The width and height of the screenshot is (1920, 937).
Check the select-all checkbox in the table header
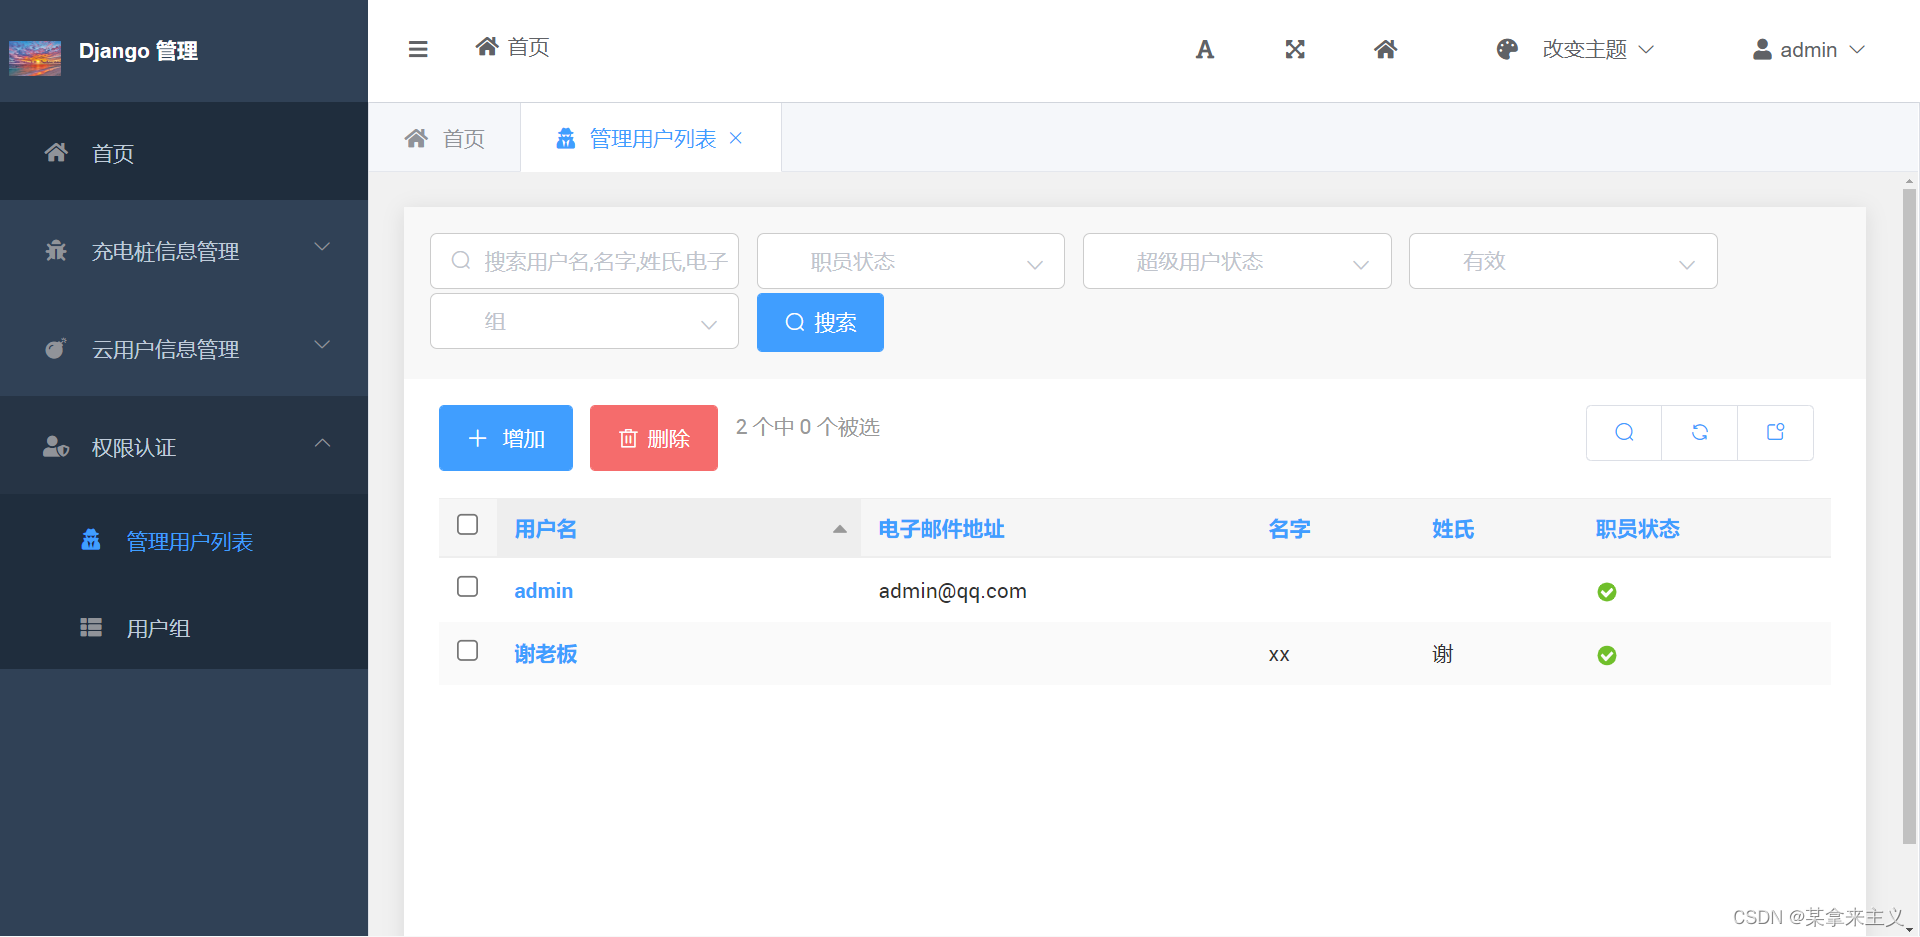[467, 524]
